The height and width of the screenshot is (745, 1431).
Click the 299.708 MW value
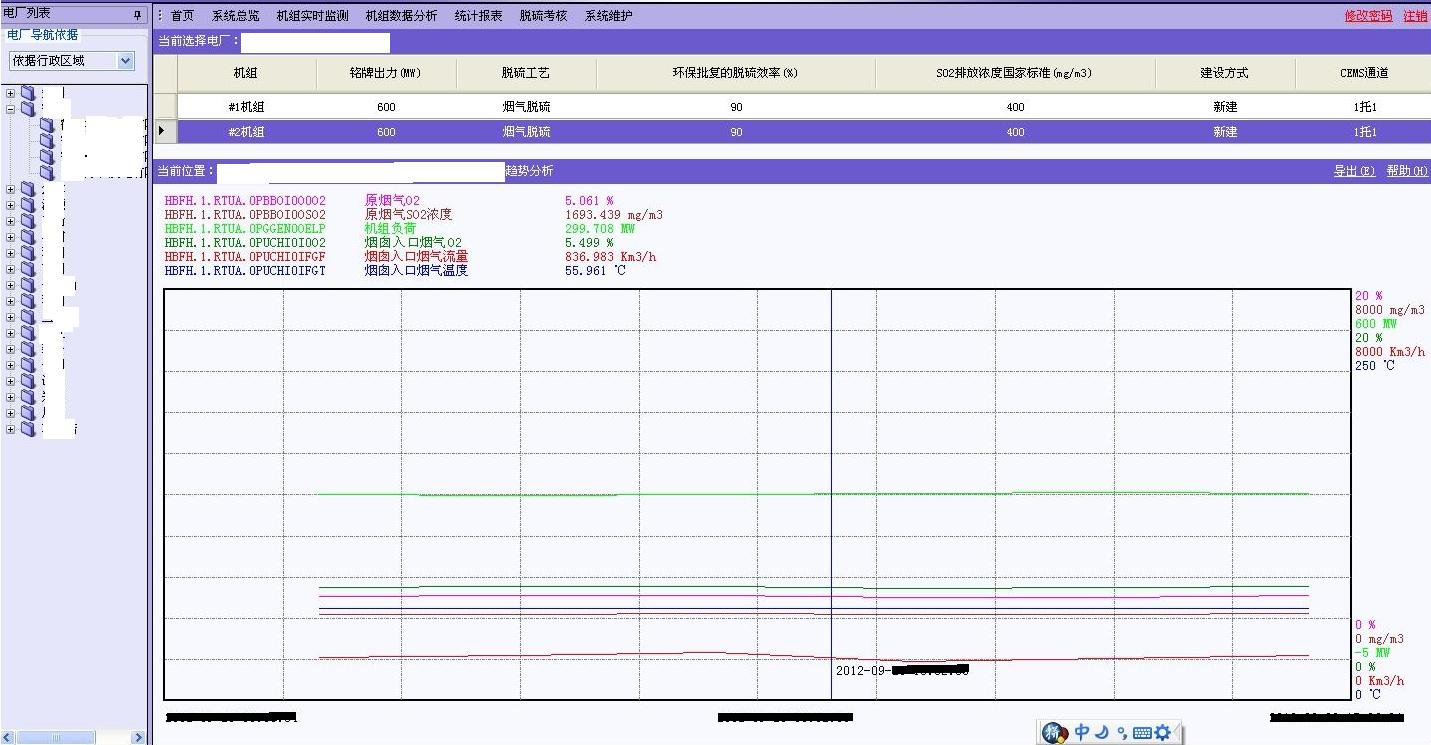click(600, 229)
